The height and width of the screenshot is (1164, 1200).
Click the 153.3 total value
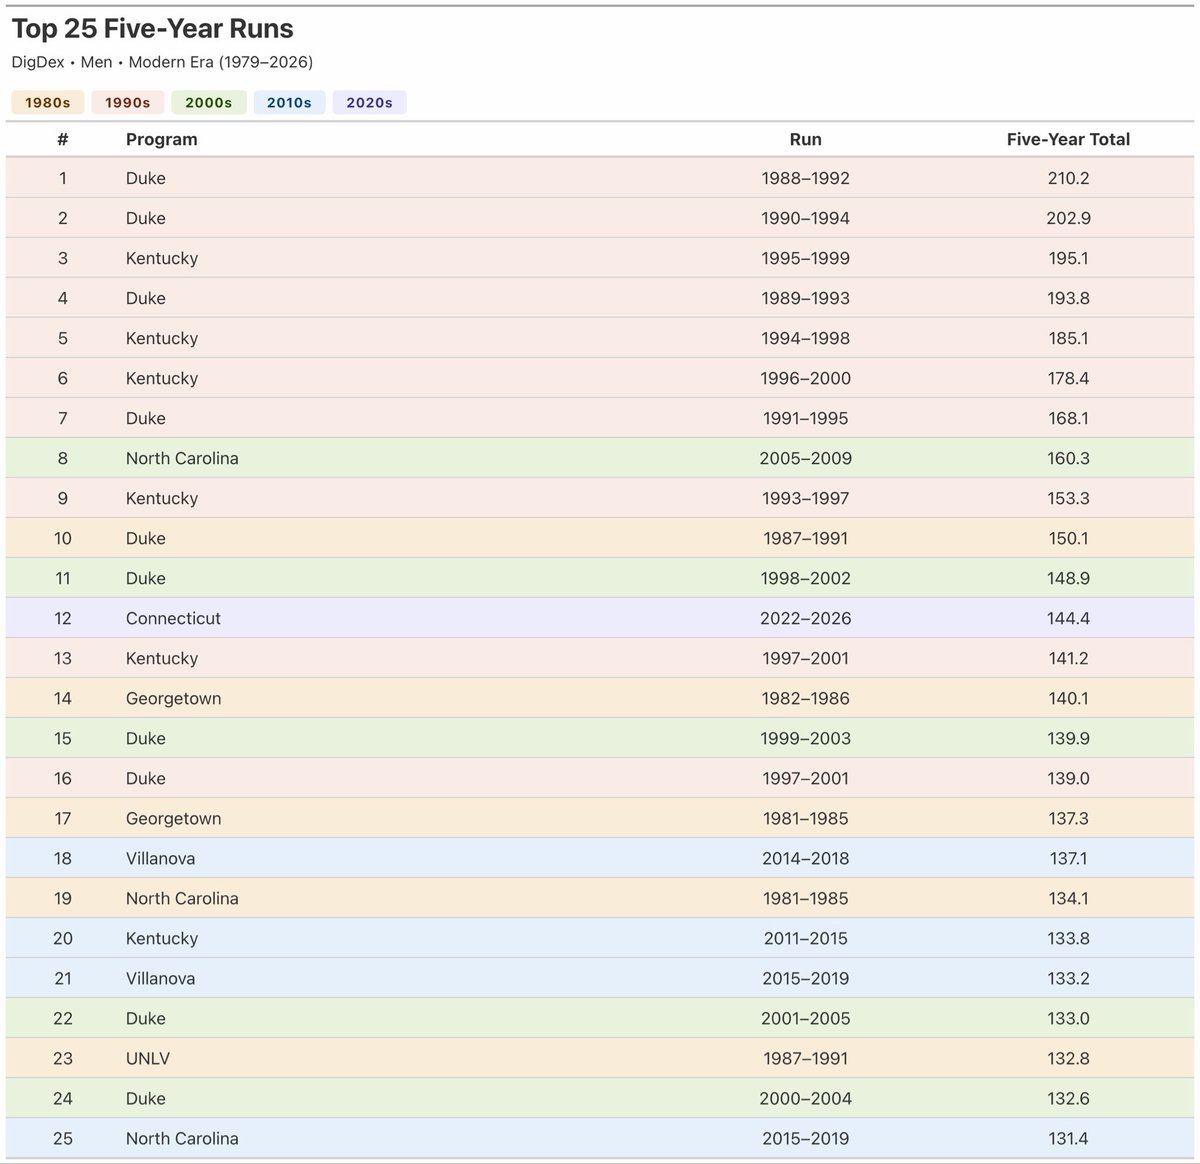tap(1068, 498)
